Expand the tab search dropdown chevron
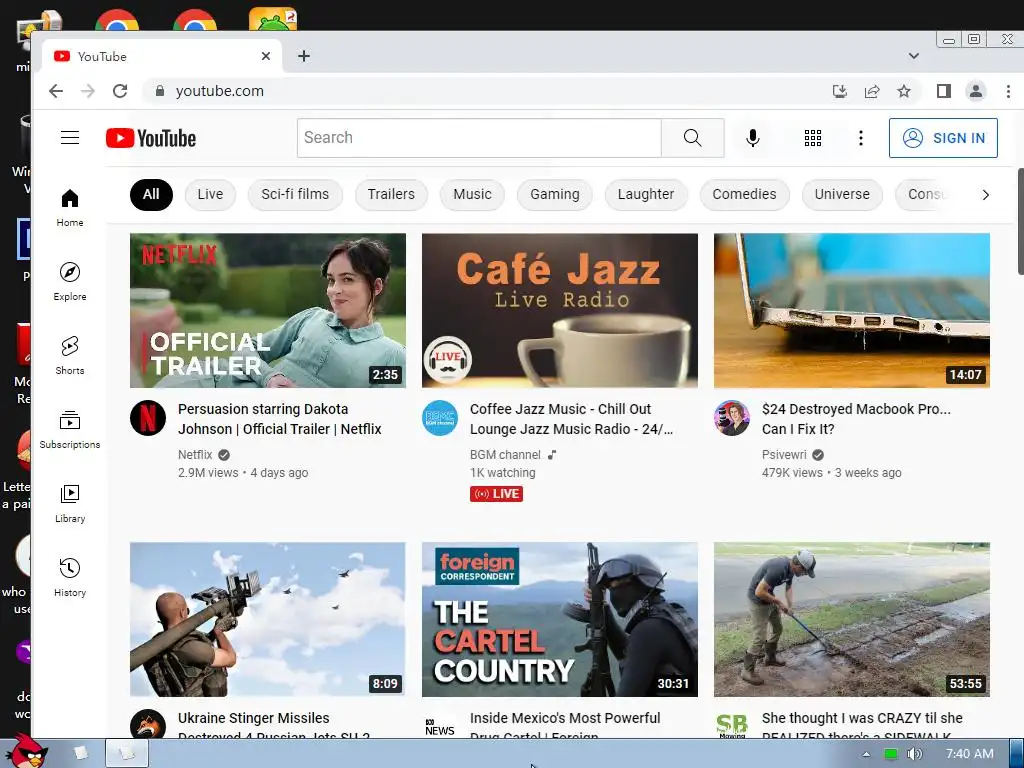Image resolution: width=1024 pixels, height=768 pixels. point(914,56)
